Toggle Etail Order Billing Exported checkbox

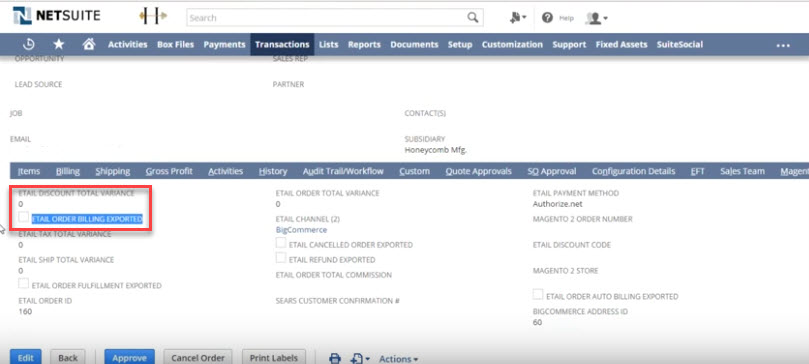pyautogui.click(x=24, y=217)
